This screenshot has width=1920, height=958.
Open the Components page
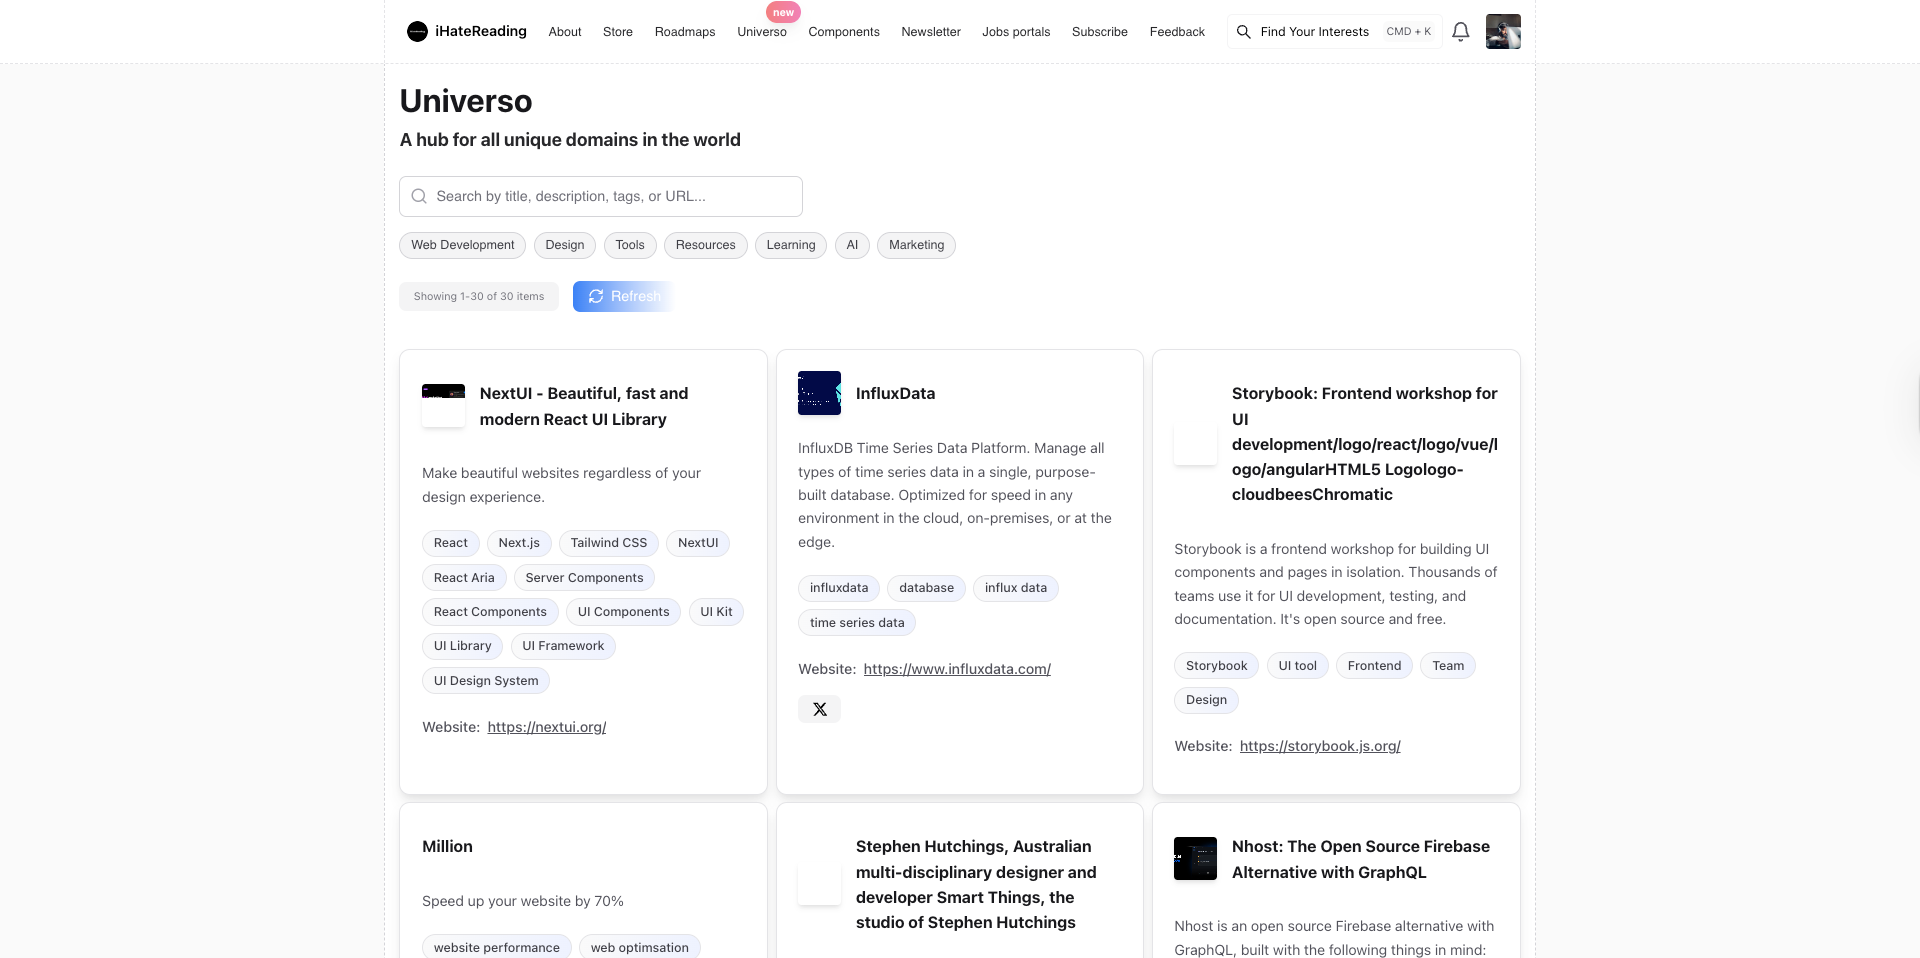tap(844, 32)
